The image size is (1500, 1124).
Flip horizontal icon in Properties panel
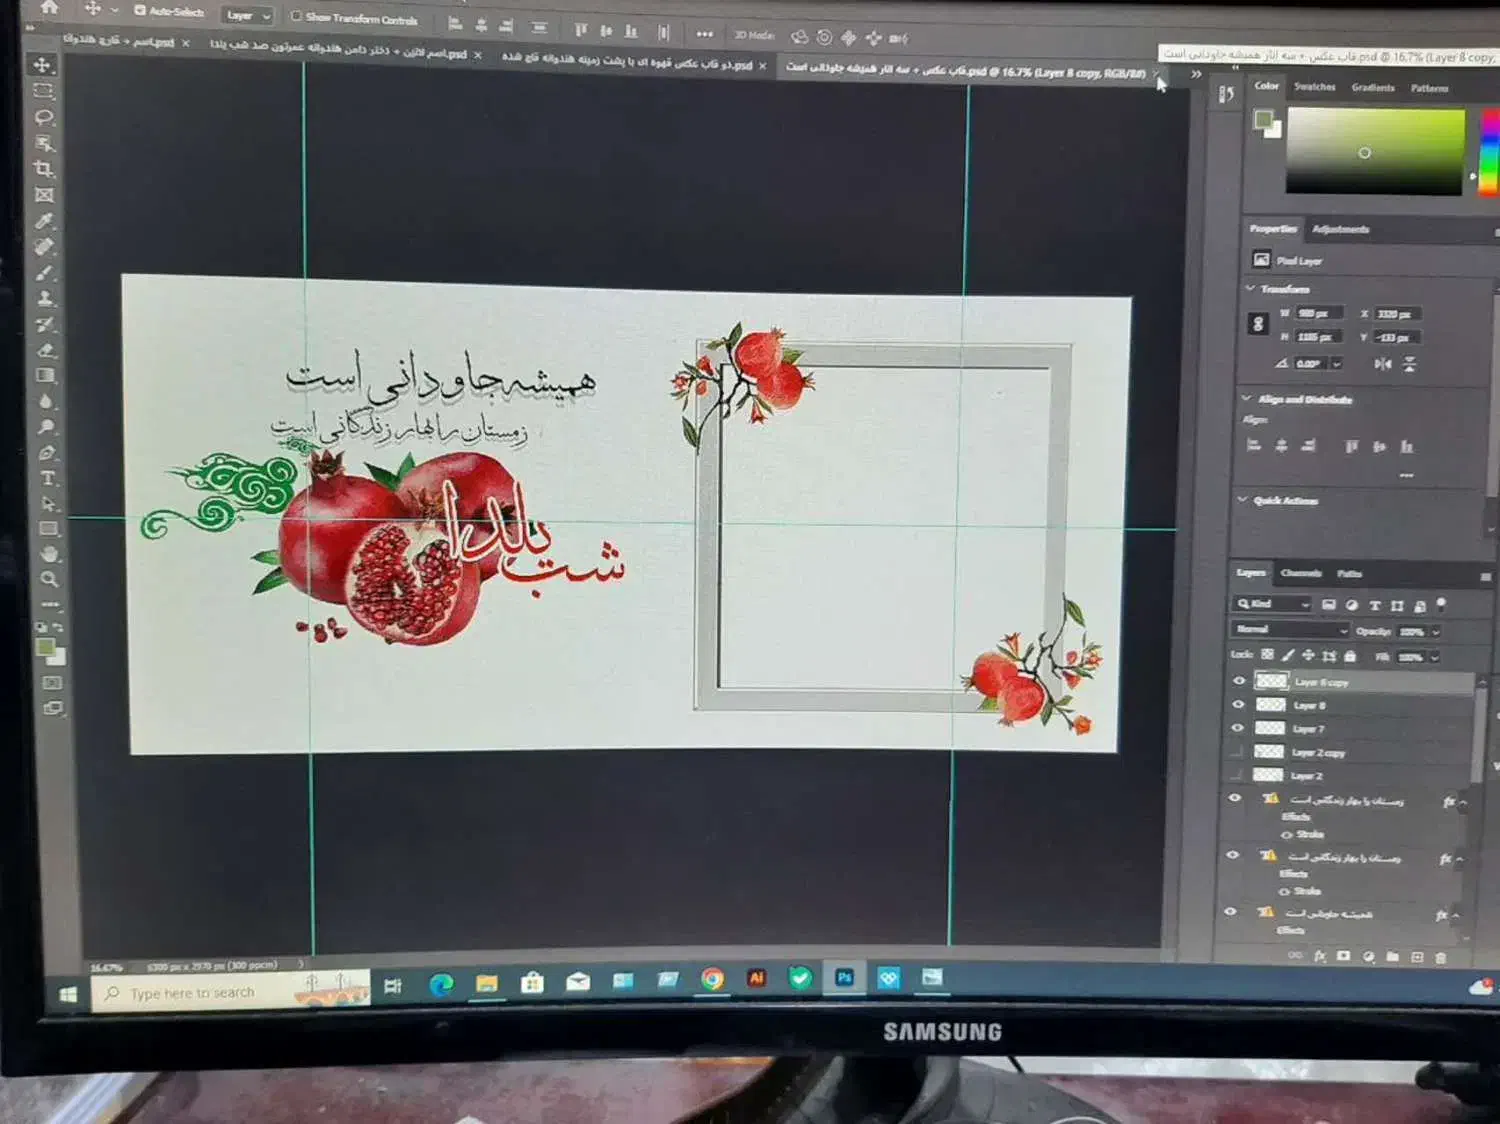(x=1383, y=364)
